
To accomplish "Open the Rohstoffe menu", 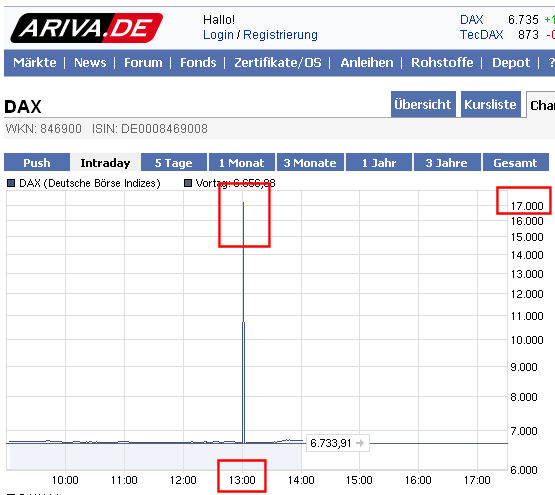I will point(442,63).
